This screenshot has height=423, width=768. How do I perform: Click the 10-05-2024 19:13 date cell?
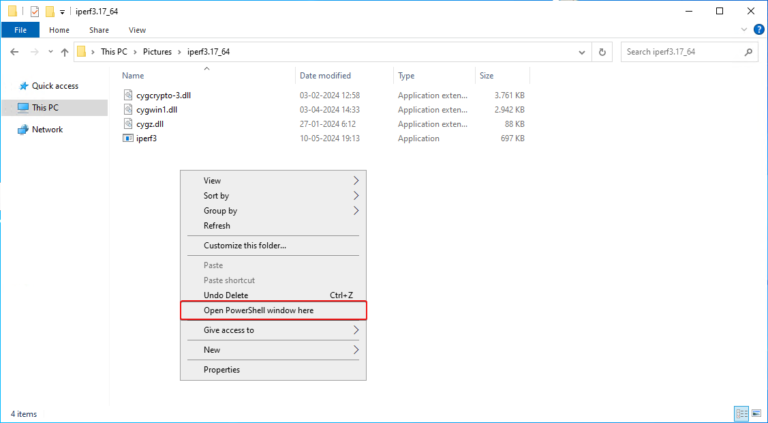(330, 139)
